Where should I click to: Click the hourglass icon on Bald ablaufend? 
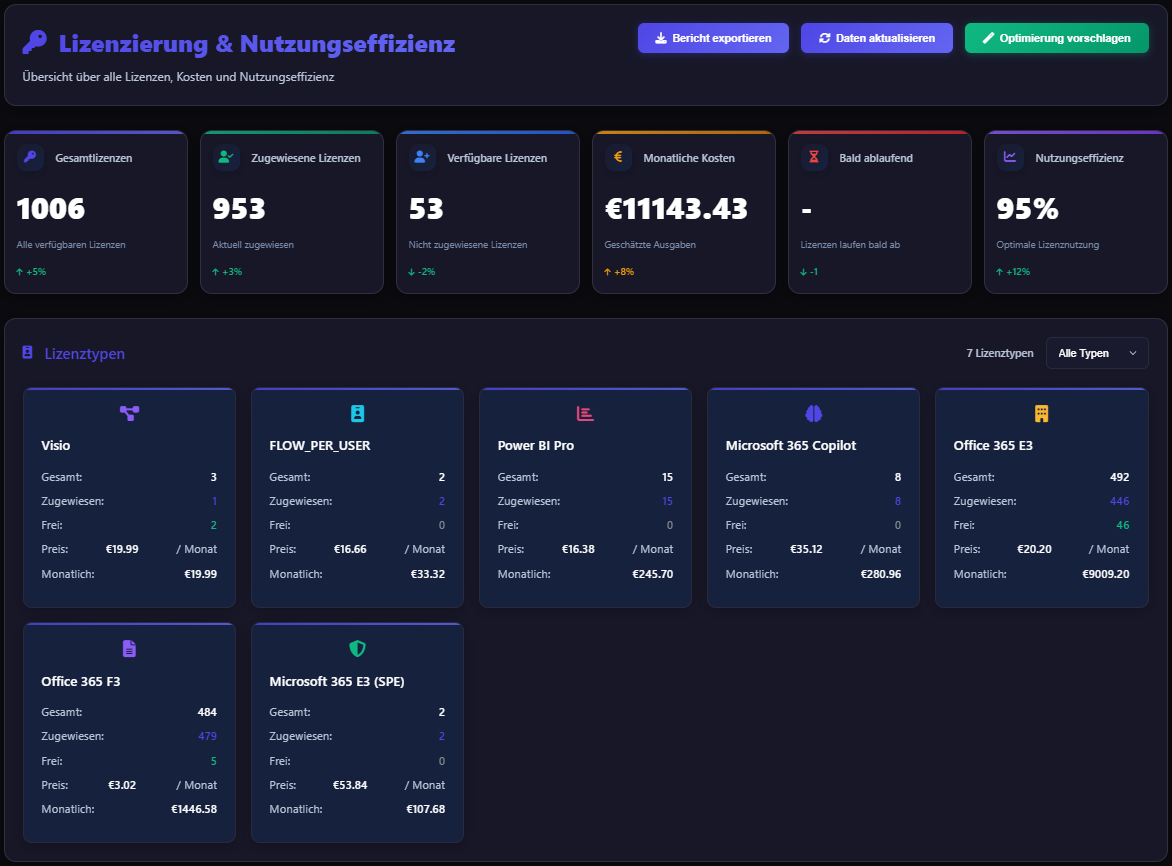point(814,157)
